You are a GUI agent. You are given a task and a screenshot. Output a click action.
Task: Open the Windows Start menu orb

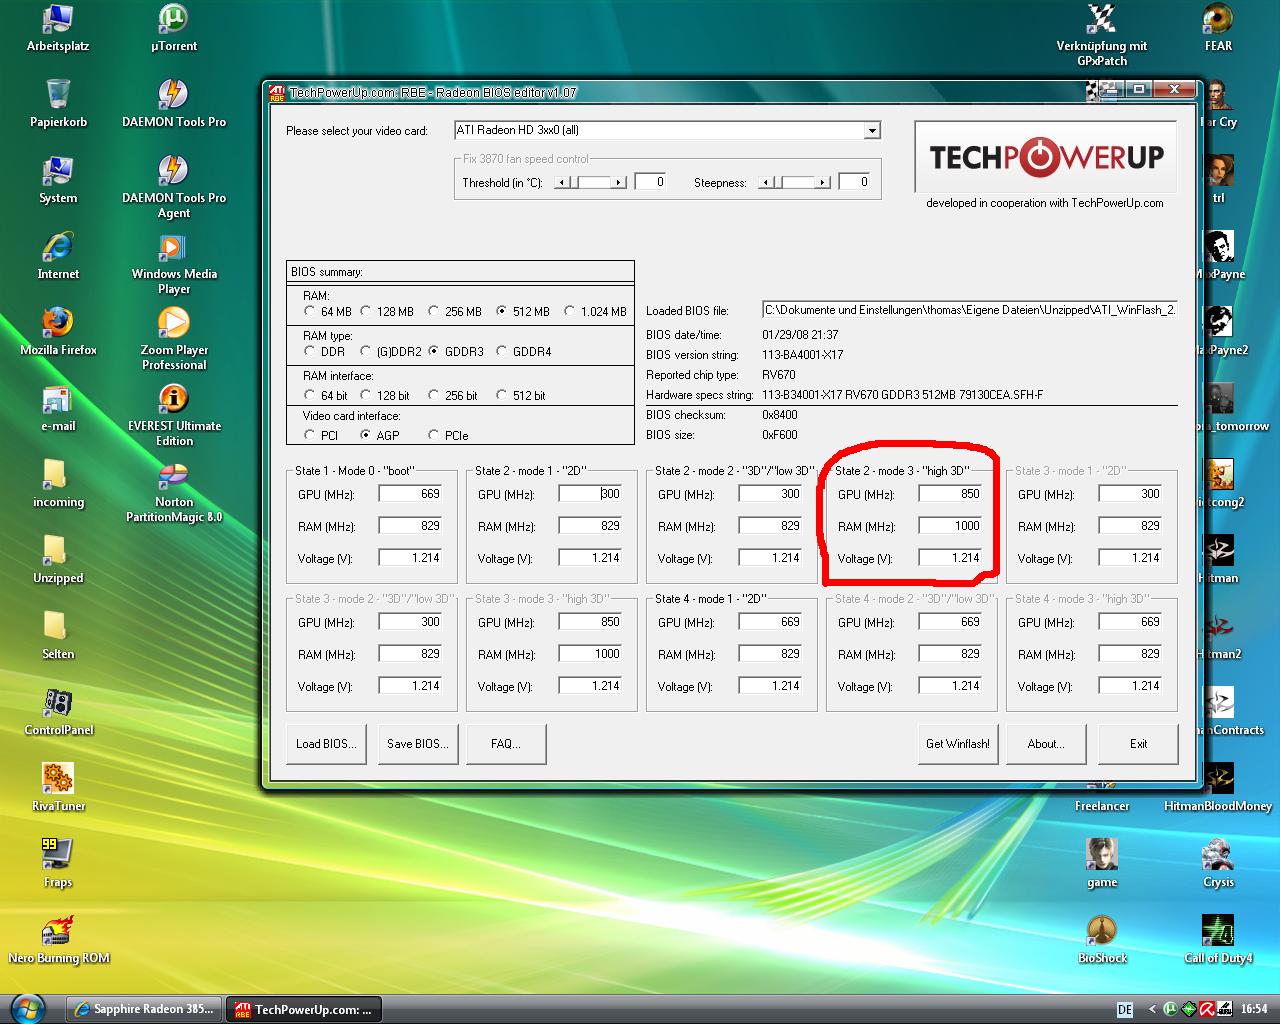27,1008
